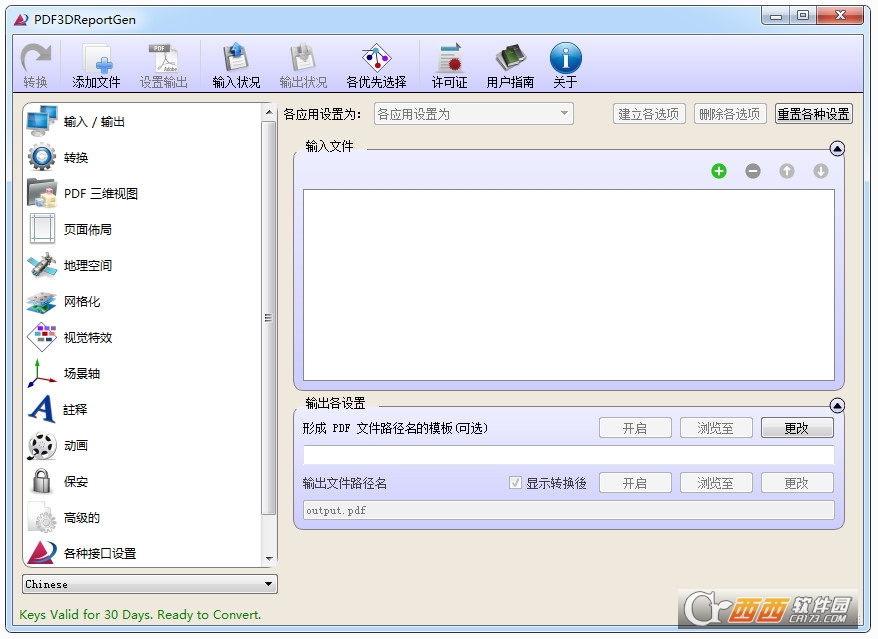The image size is (878, 639).
Task: Click the 输入 / 输出 sidebar label
Action: (94, 122)
